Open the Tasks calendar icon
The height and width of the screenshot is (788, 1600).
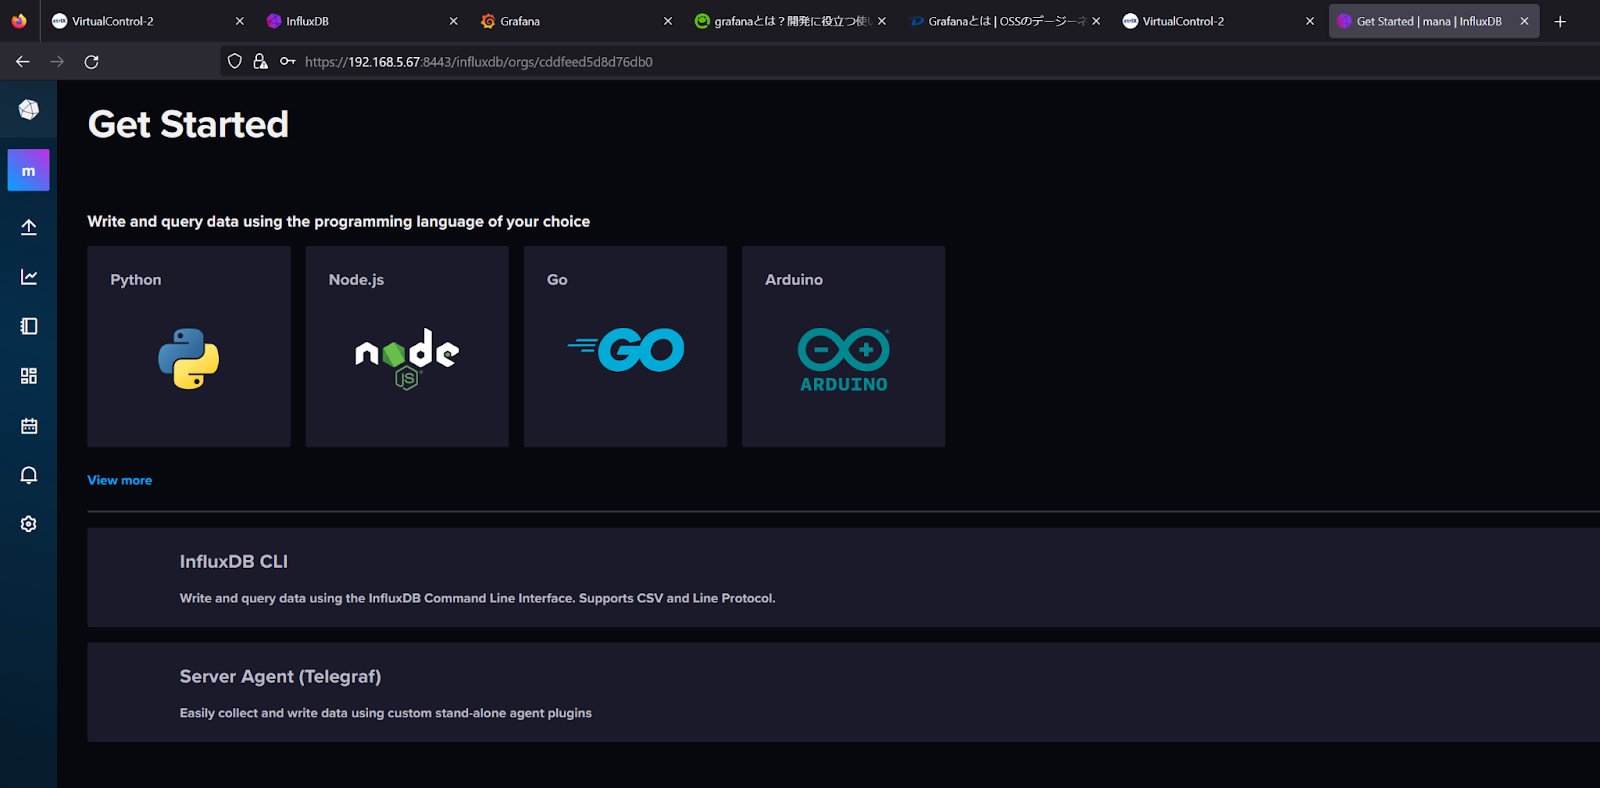point(29,426)
